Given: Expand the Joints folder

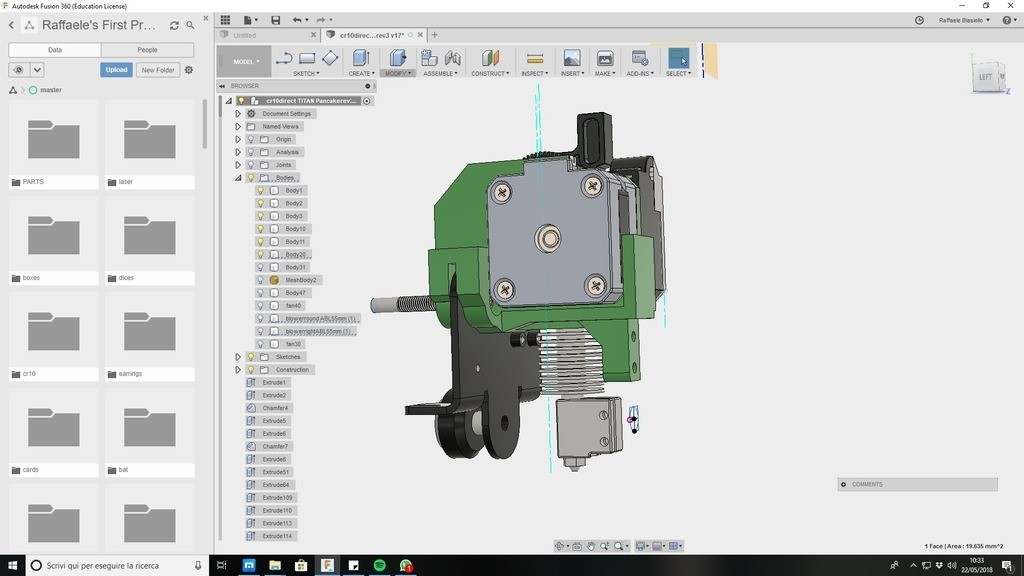Looking at the screenshot, I should coord(238,165).
